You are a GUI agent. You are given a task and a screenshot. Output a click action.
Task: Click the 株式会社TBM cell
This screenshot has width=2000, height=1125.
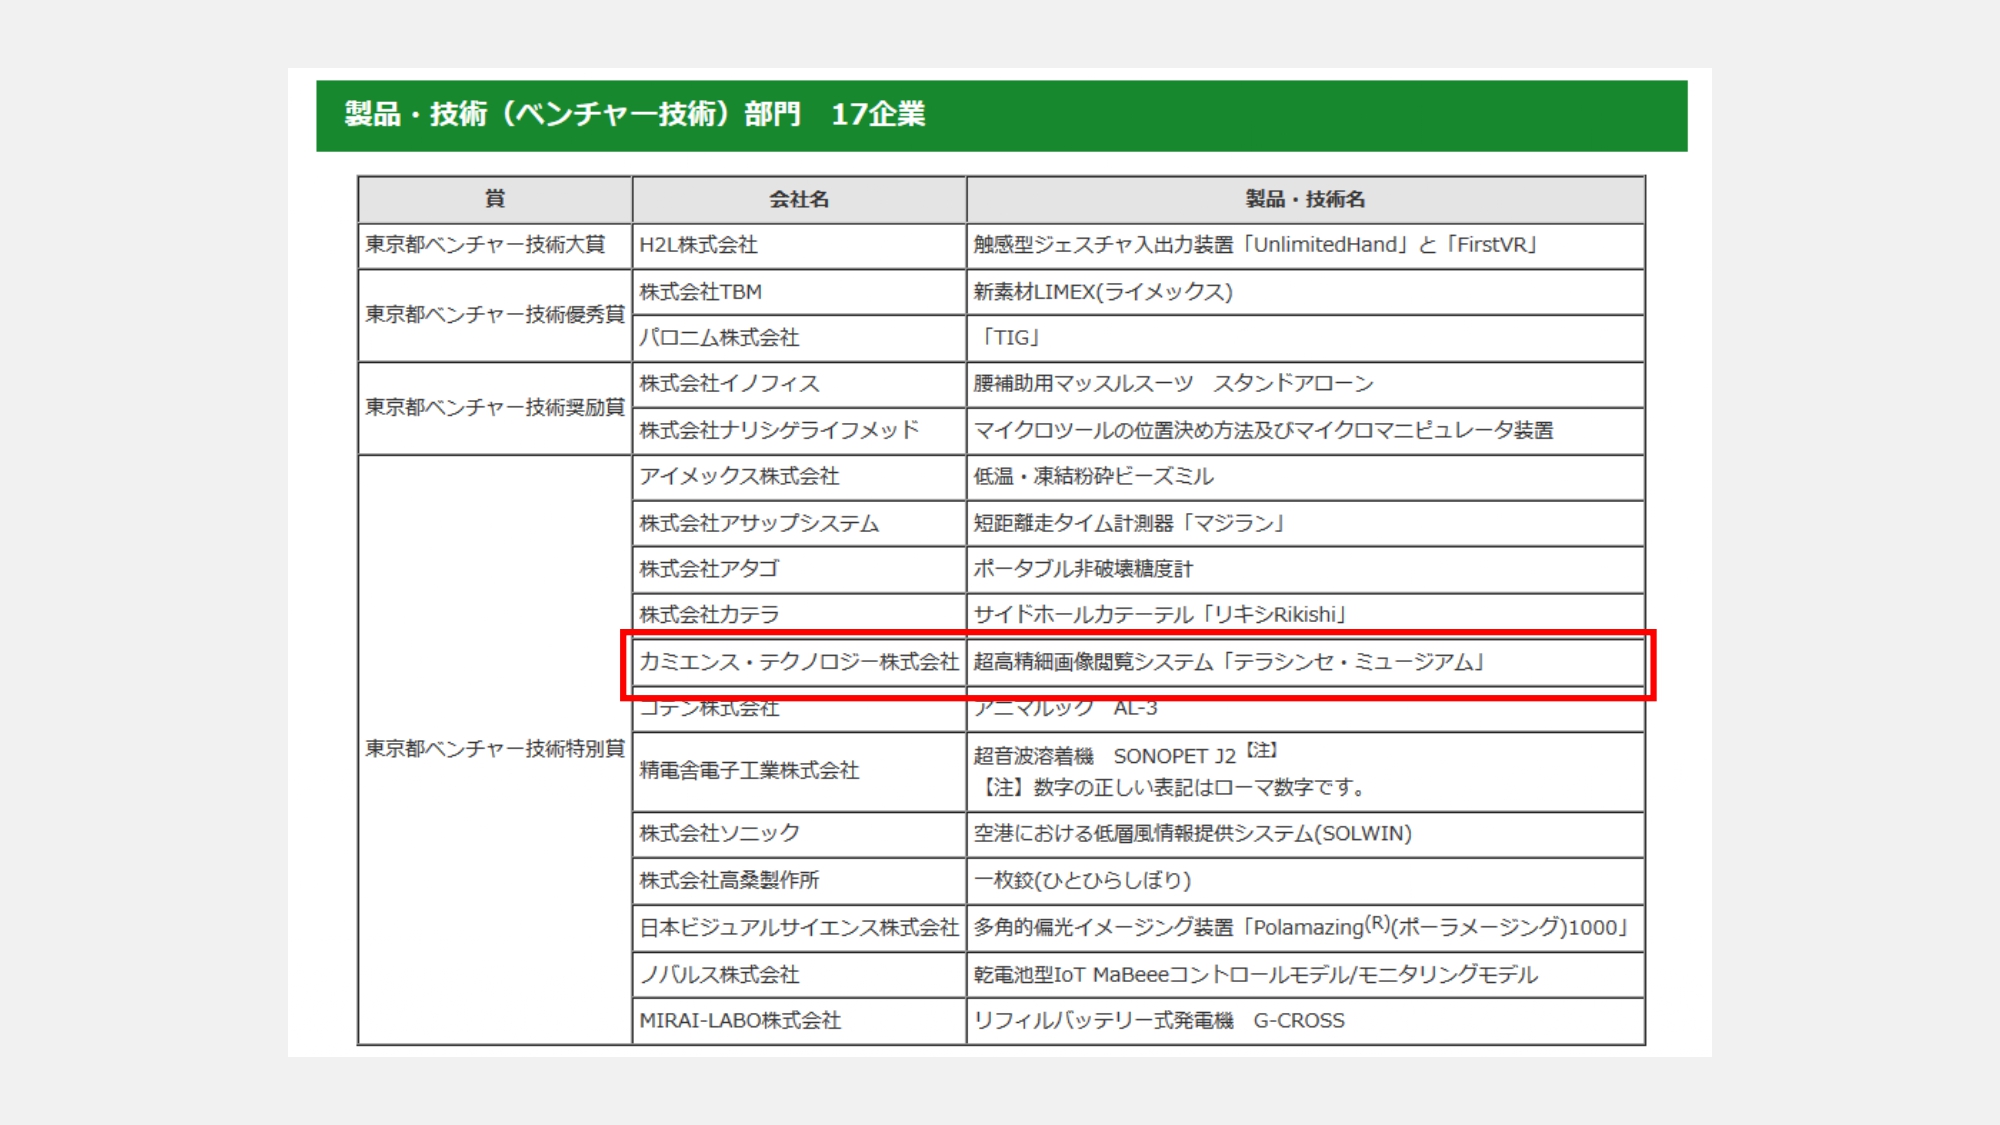(700, 292)
